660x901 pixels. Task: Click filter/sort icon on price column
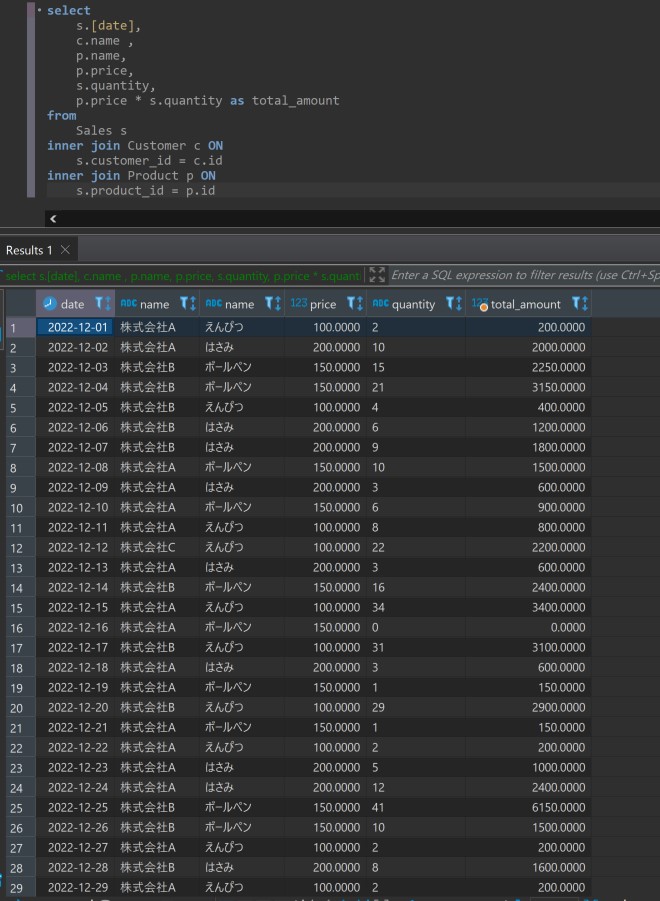[354, 304]
